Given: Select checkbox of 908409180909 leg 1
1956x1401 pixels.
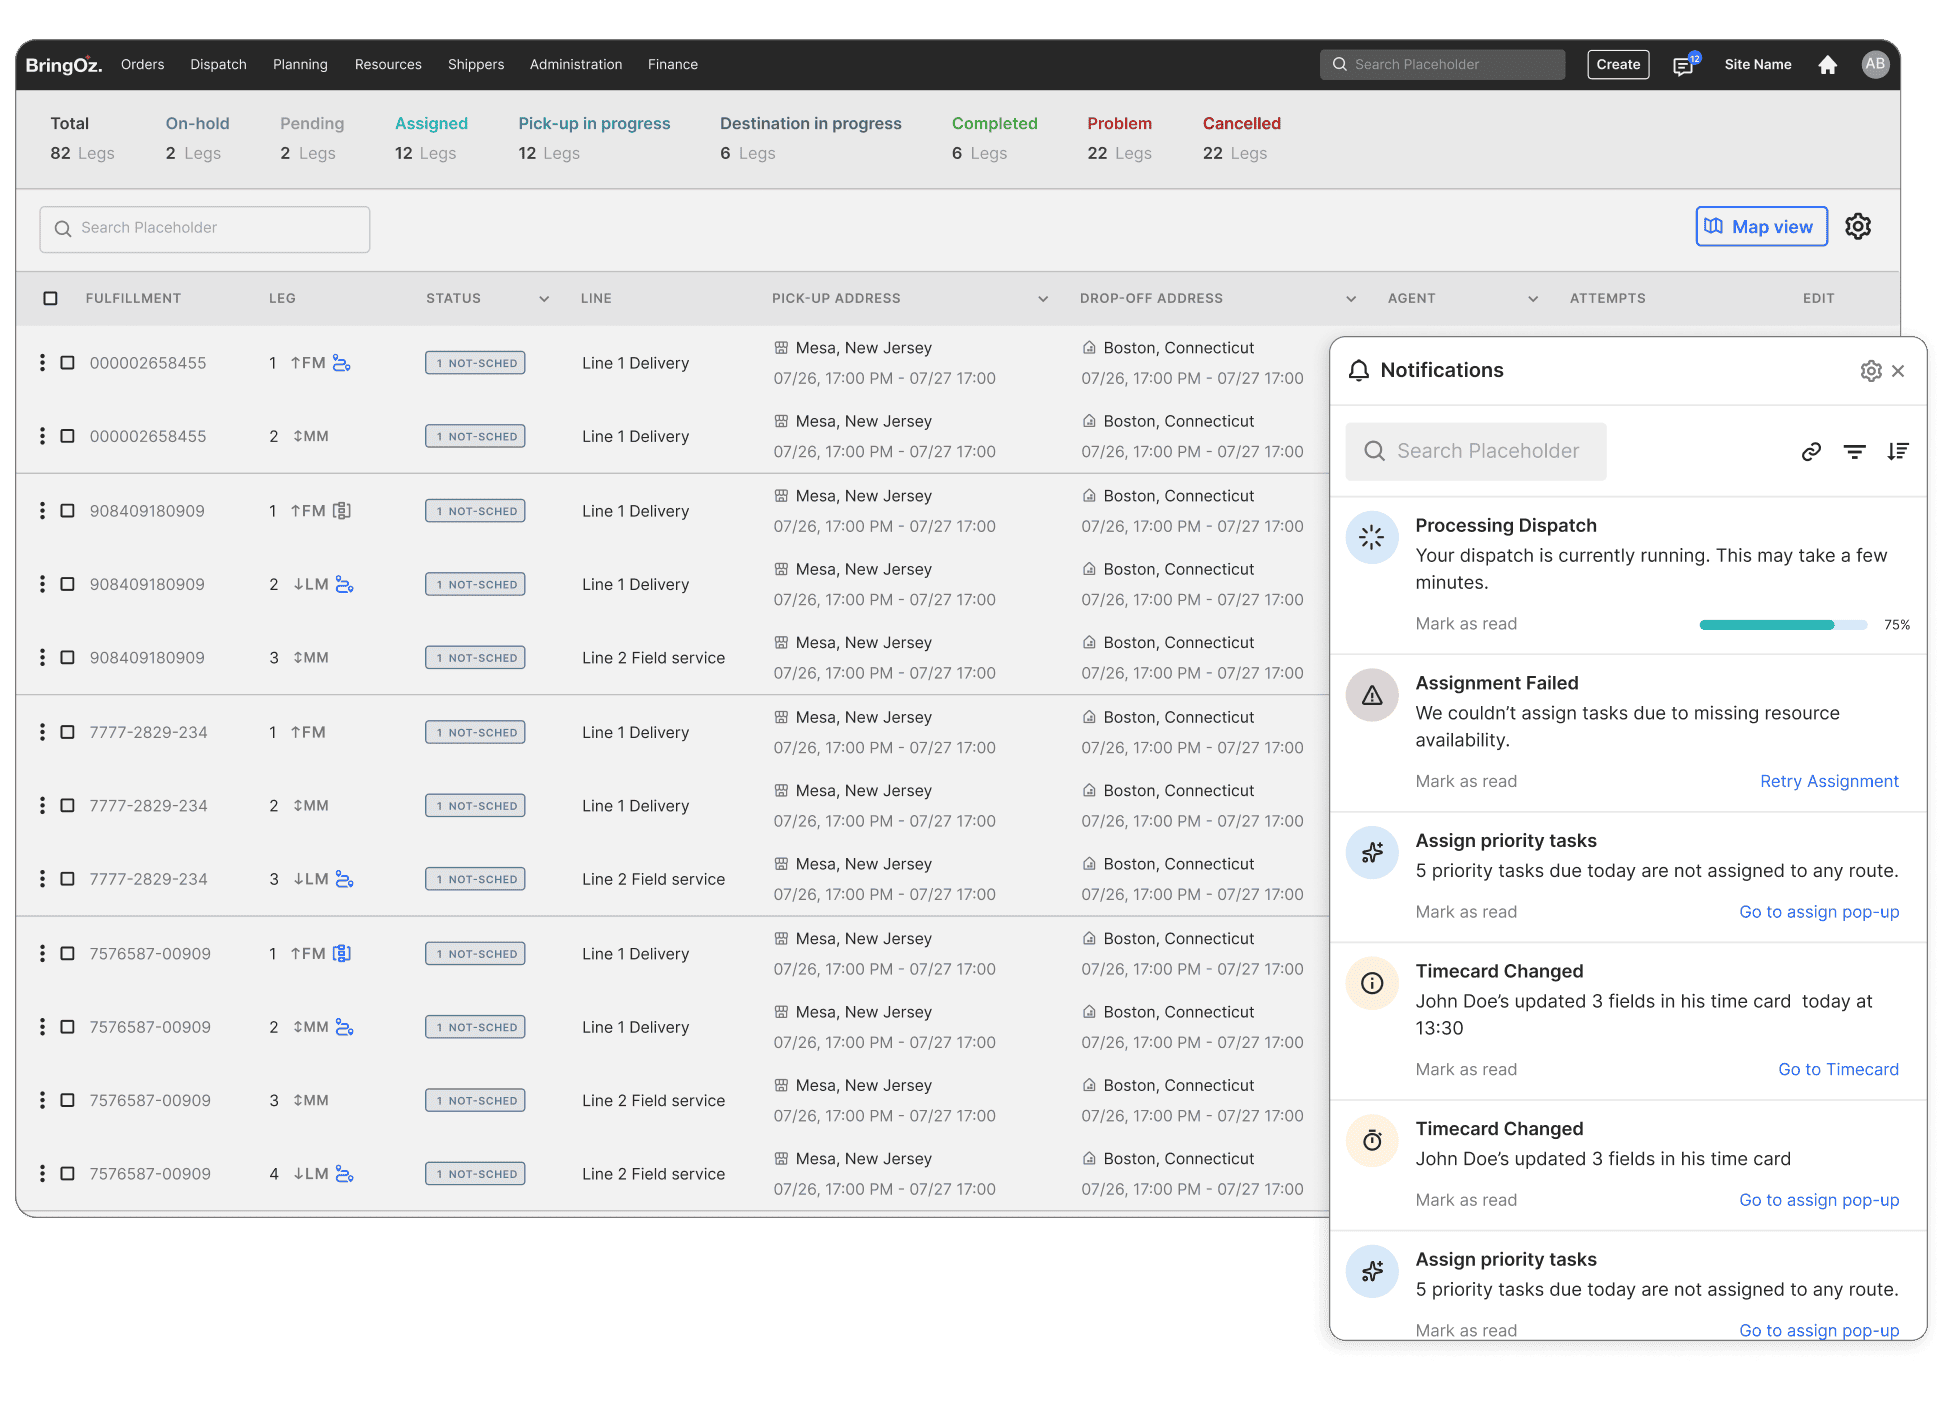Looking at the screenshot, I should point(67,511).
